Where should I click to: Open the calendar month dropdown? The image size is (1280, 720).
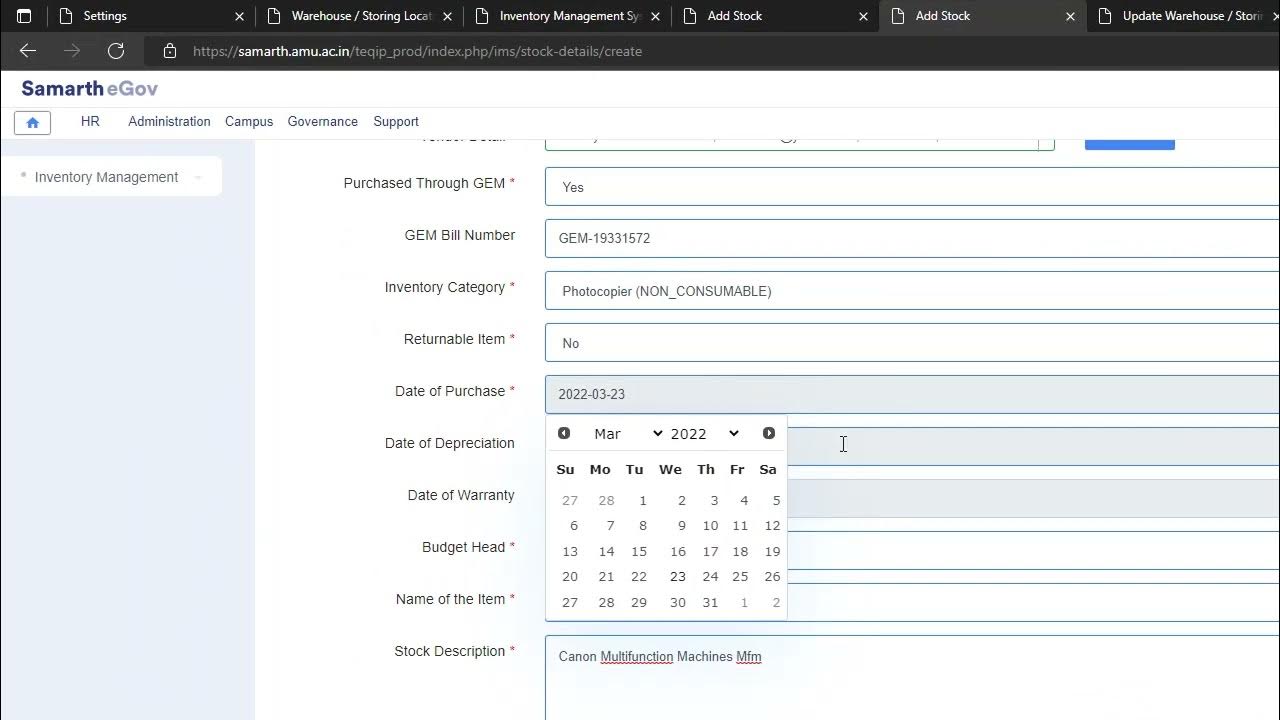pos(628,433)
